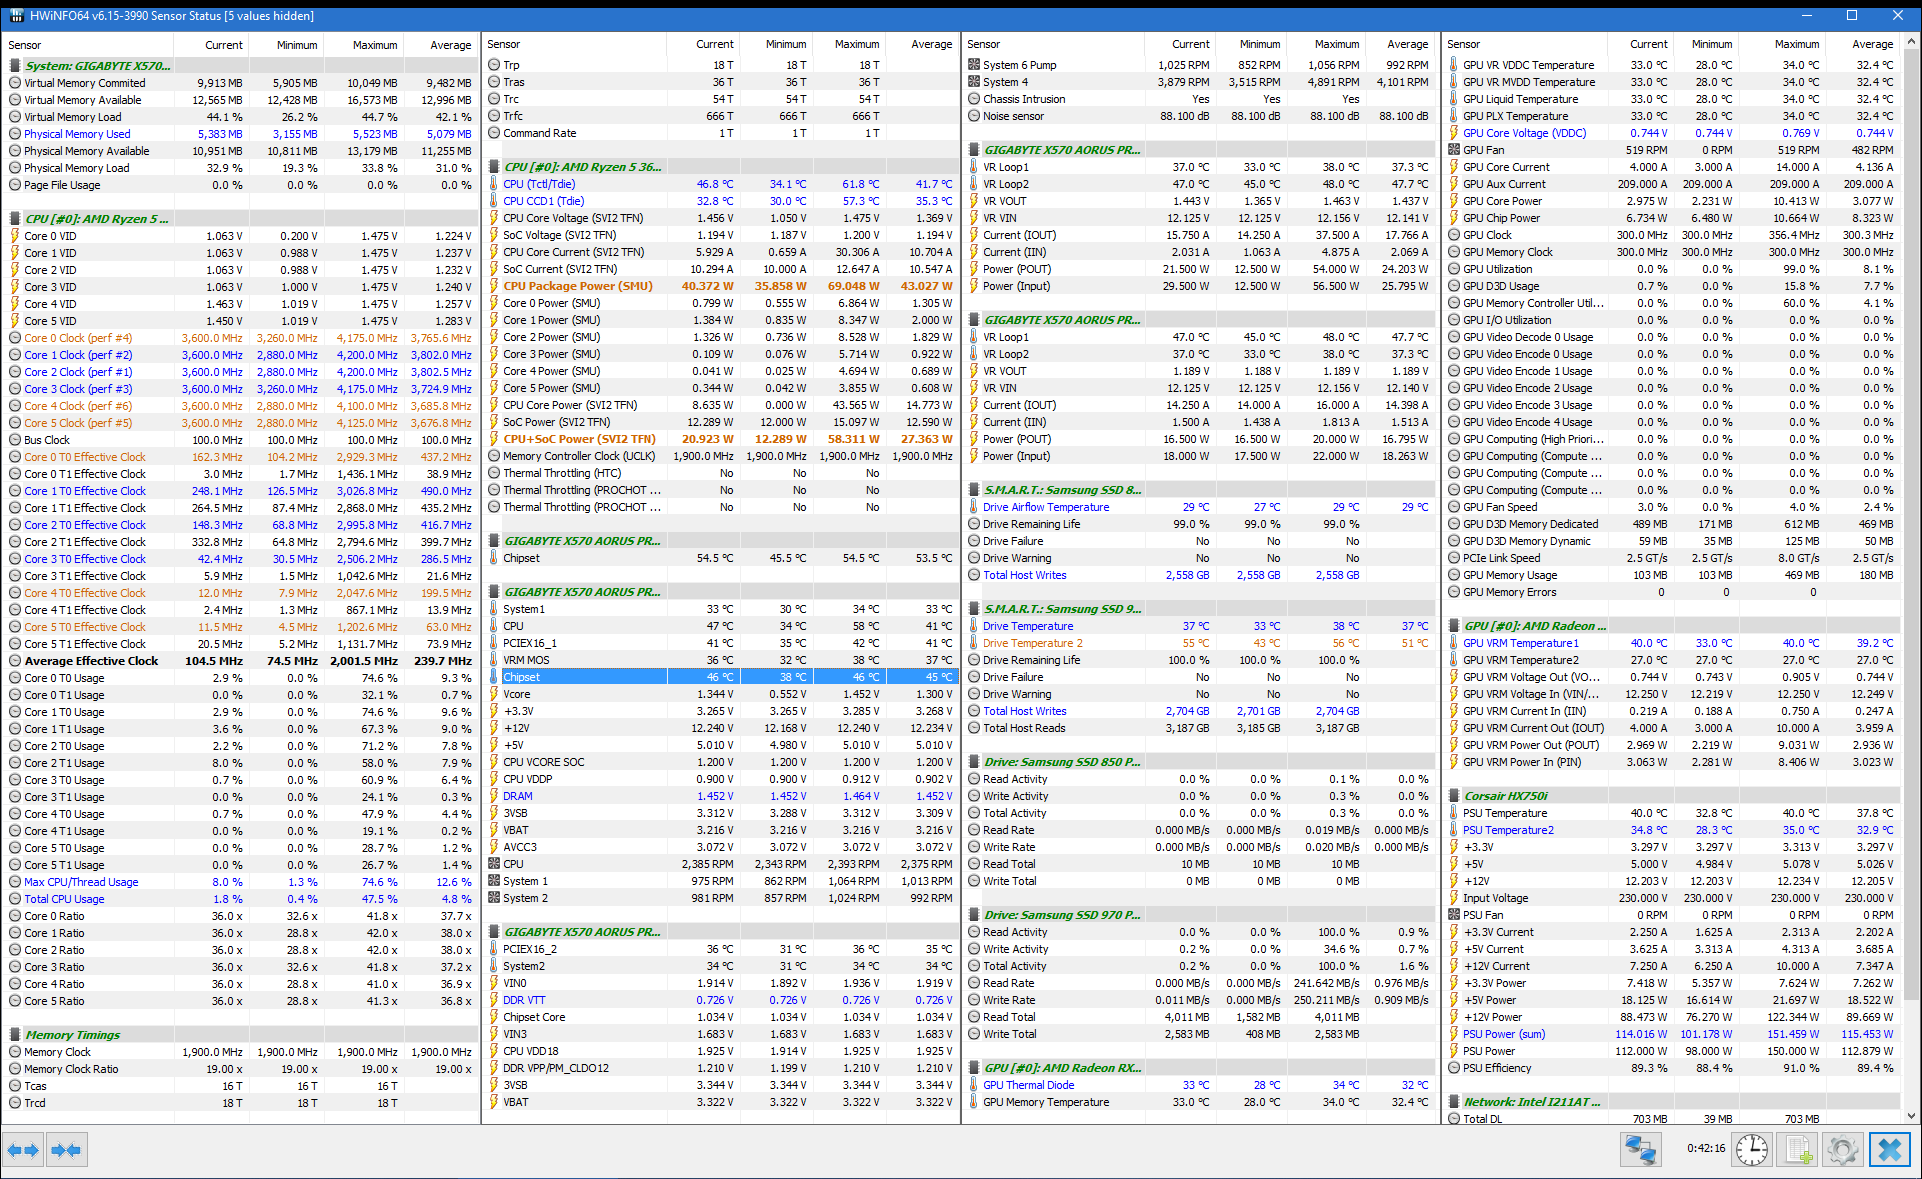Screen dimensions: 1922x1179
Task: Select the PSU Efficiency row
Action: (1672, 1068)
